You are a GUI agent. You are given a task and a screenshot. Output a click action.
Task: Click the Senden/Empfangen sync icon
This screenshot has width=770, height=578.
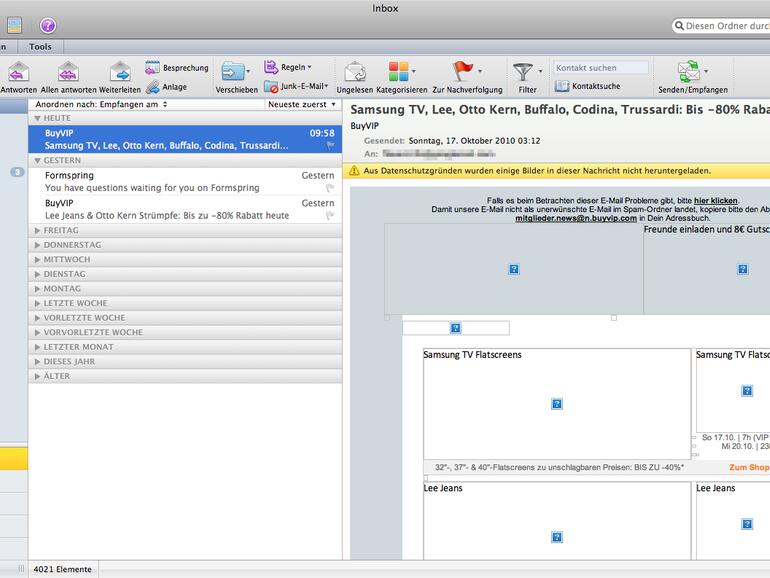point(688,72)
